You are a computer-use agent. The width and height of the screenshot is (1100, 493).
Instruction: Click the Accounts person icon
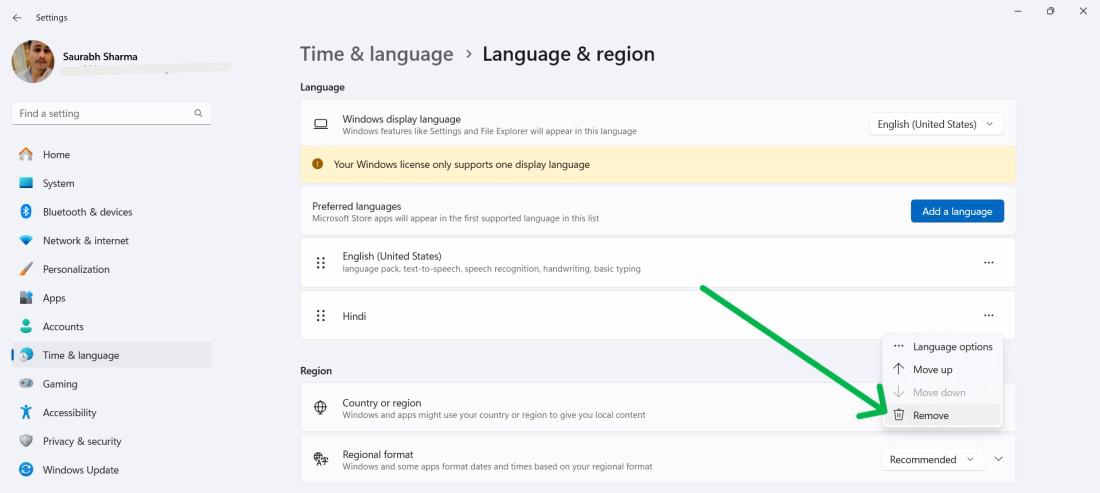pyautogui.click(x=26, y=326)
